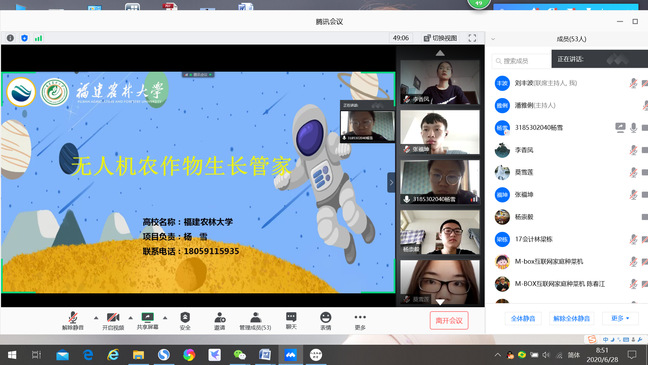Enter fullscreen with the expand icon

point(472,38)
